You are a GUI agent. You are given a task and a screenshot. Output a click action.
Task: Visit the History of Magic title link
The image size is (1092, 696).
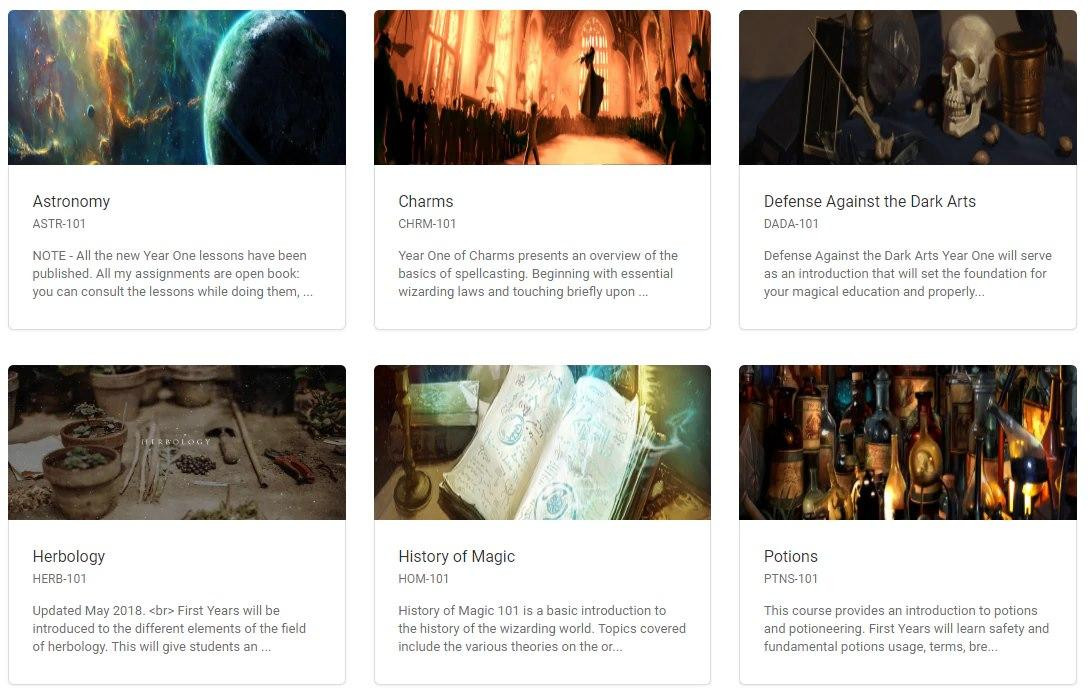point(456,556)
